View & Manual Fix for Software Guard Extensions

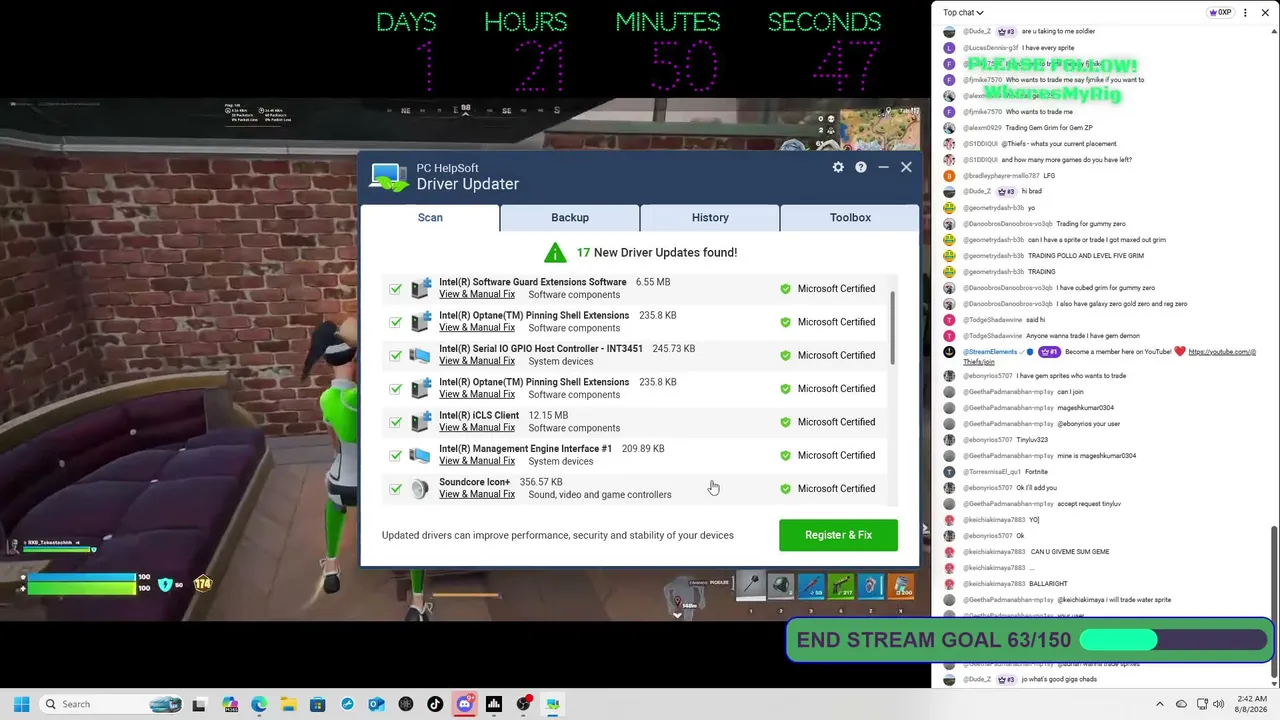(477, 294)
